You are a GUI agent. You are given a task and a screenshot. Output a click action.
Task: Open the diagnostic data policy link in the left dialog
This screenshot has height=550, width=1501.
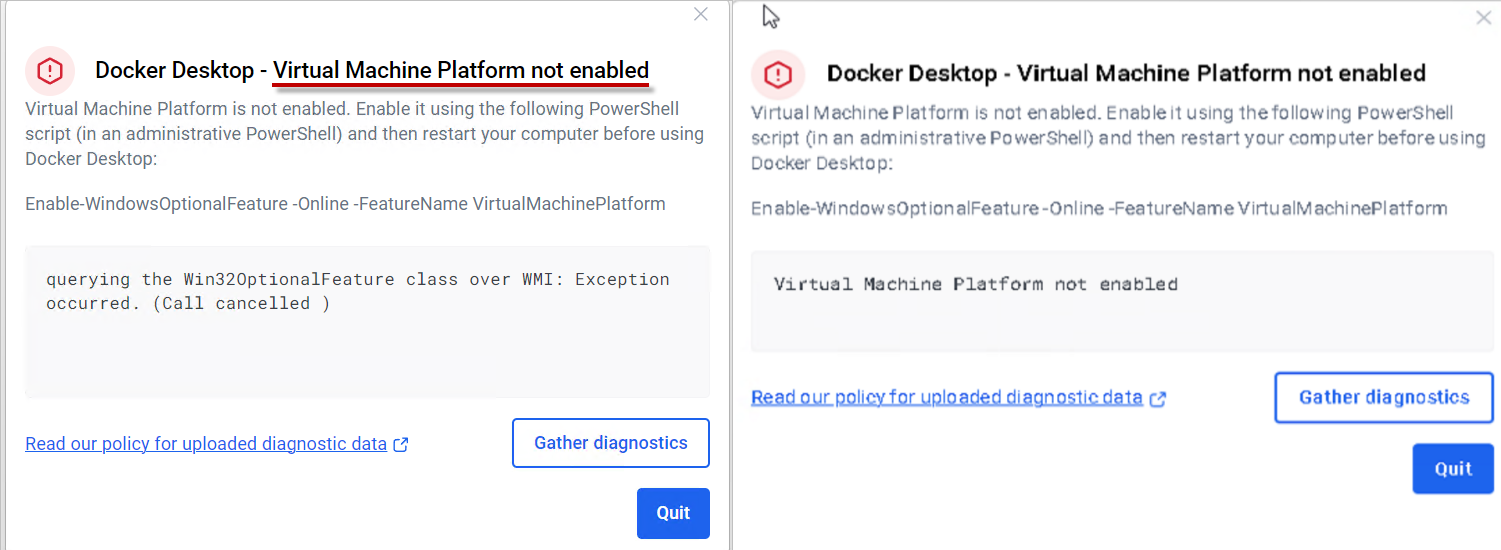coord(206,444)
